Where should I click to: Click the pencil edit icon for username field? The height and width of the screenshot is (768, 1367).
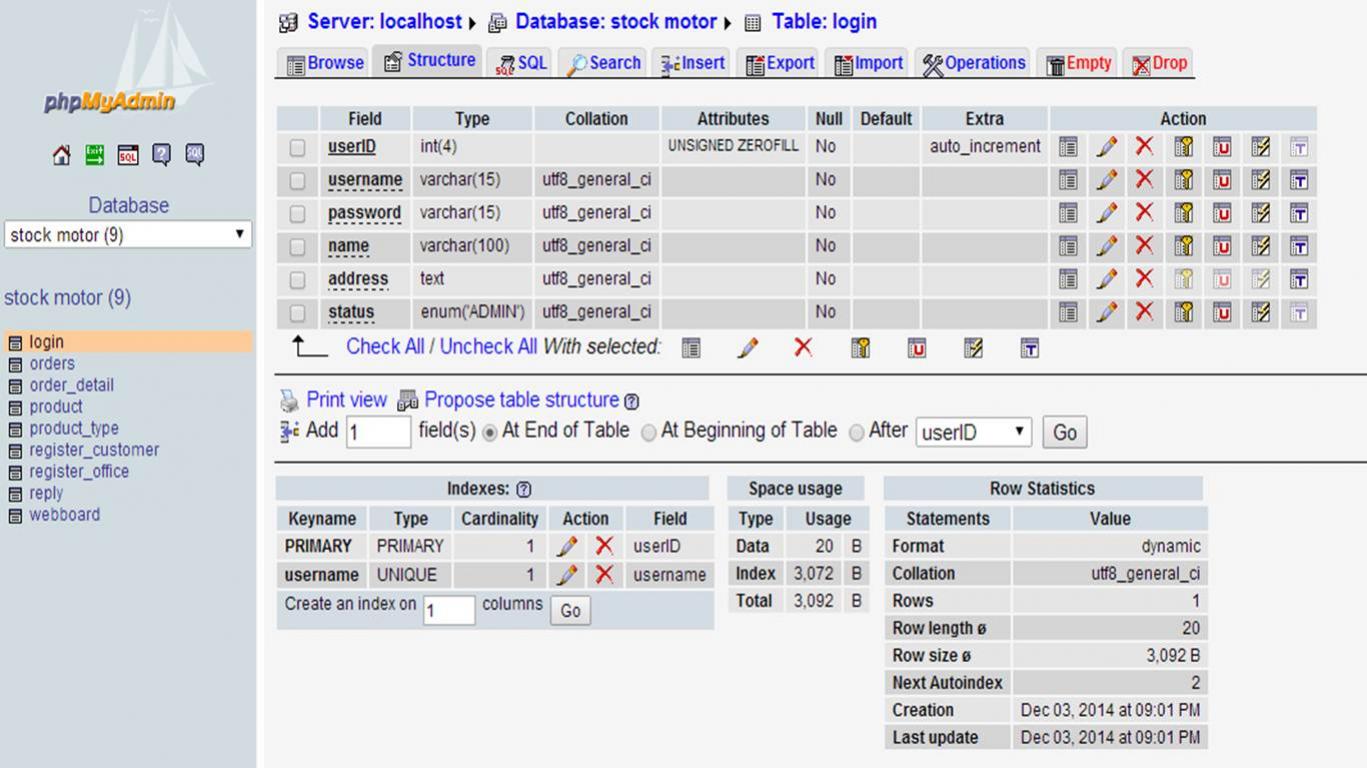[1106, 180]
